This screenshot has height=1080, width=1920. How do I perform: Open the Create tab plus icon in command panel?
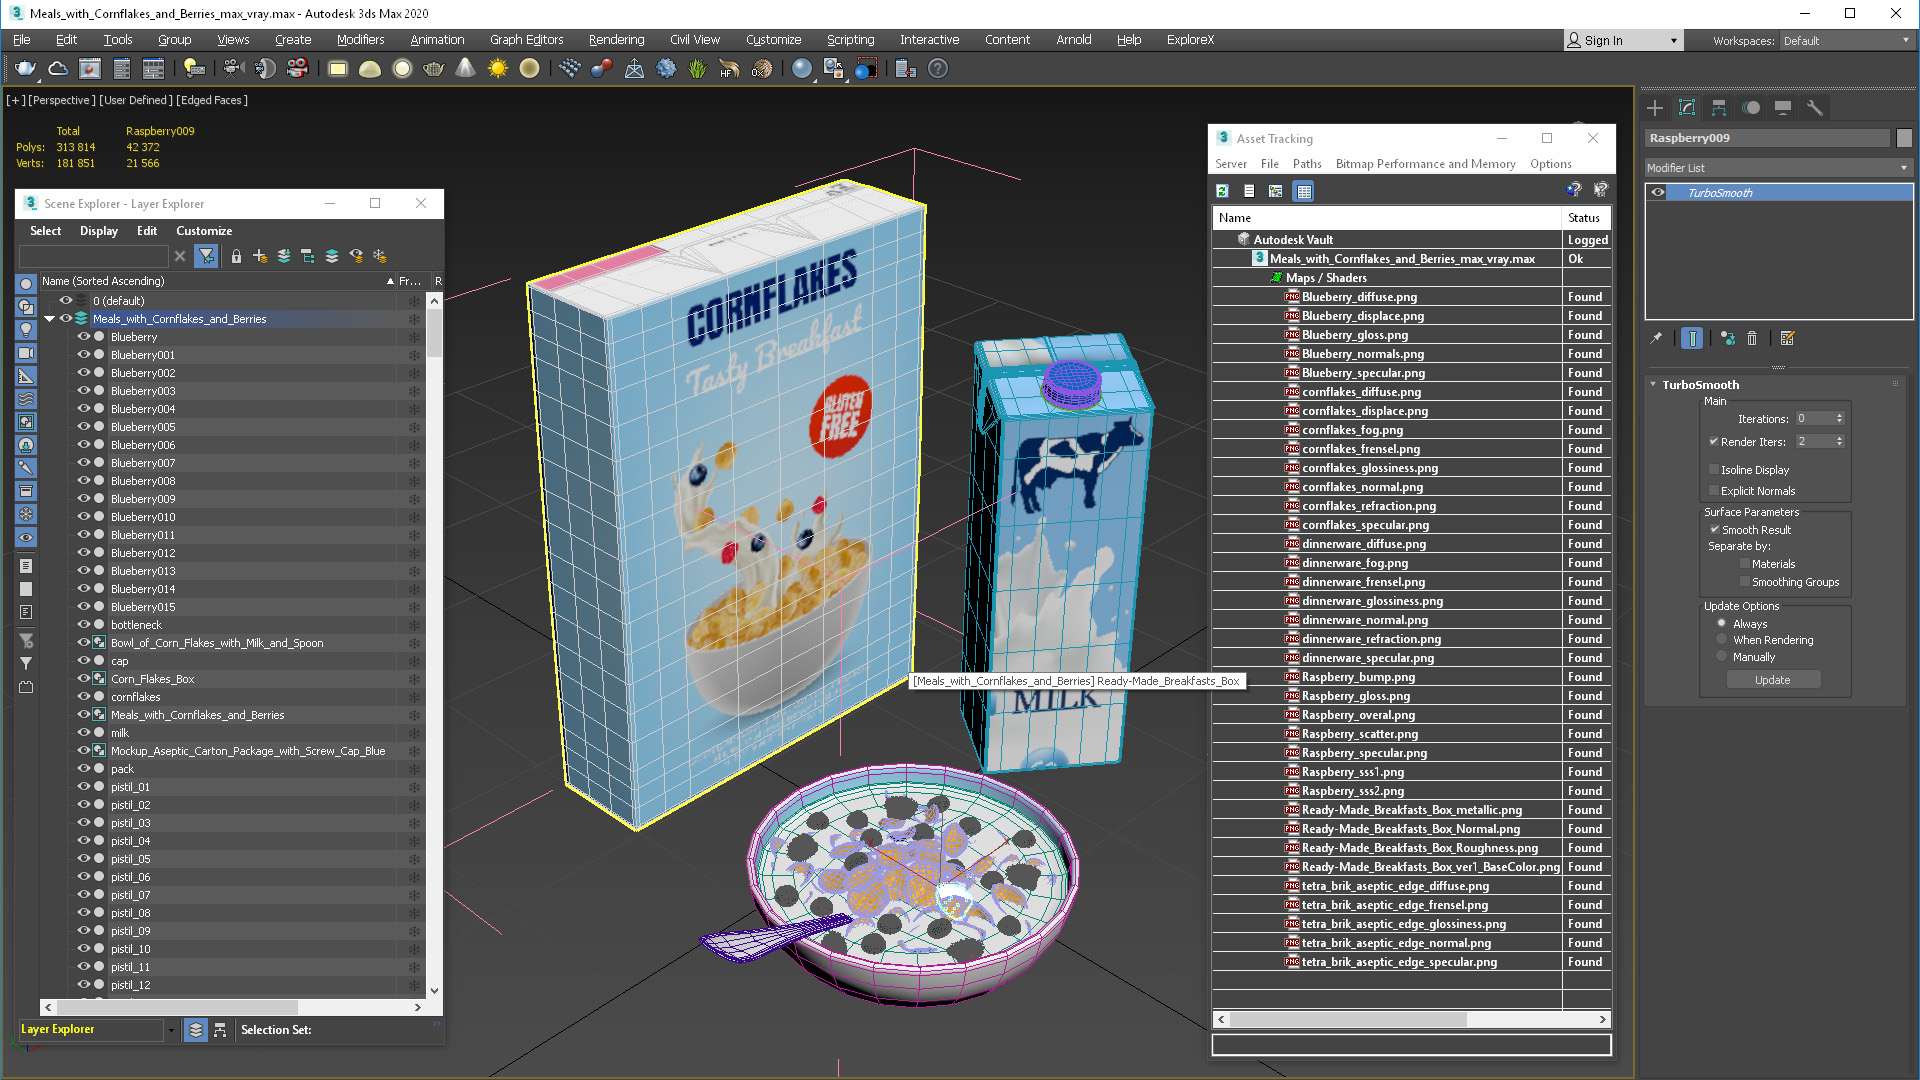point(1655,108)
